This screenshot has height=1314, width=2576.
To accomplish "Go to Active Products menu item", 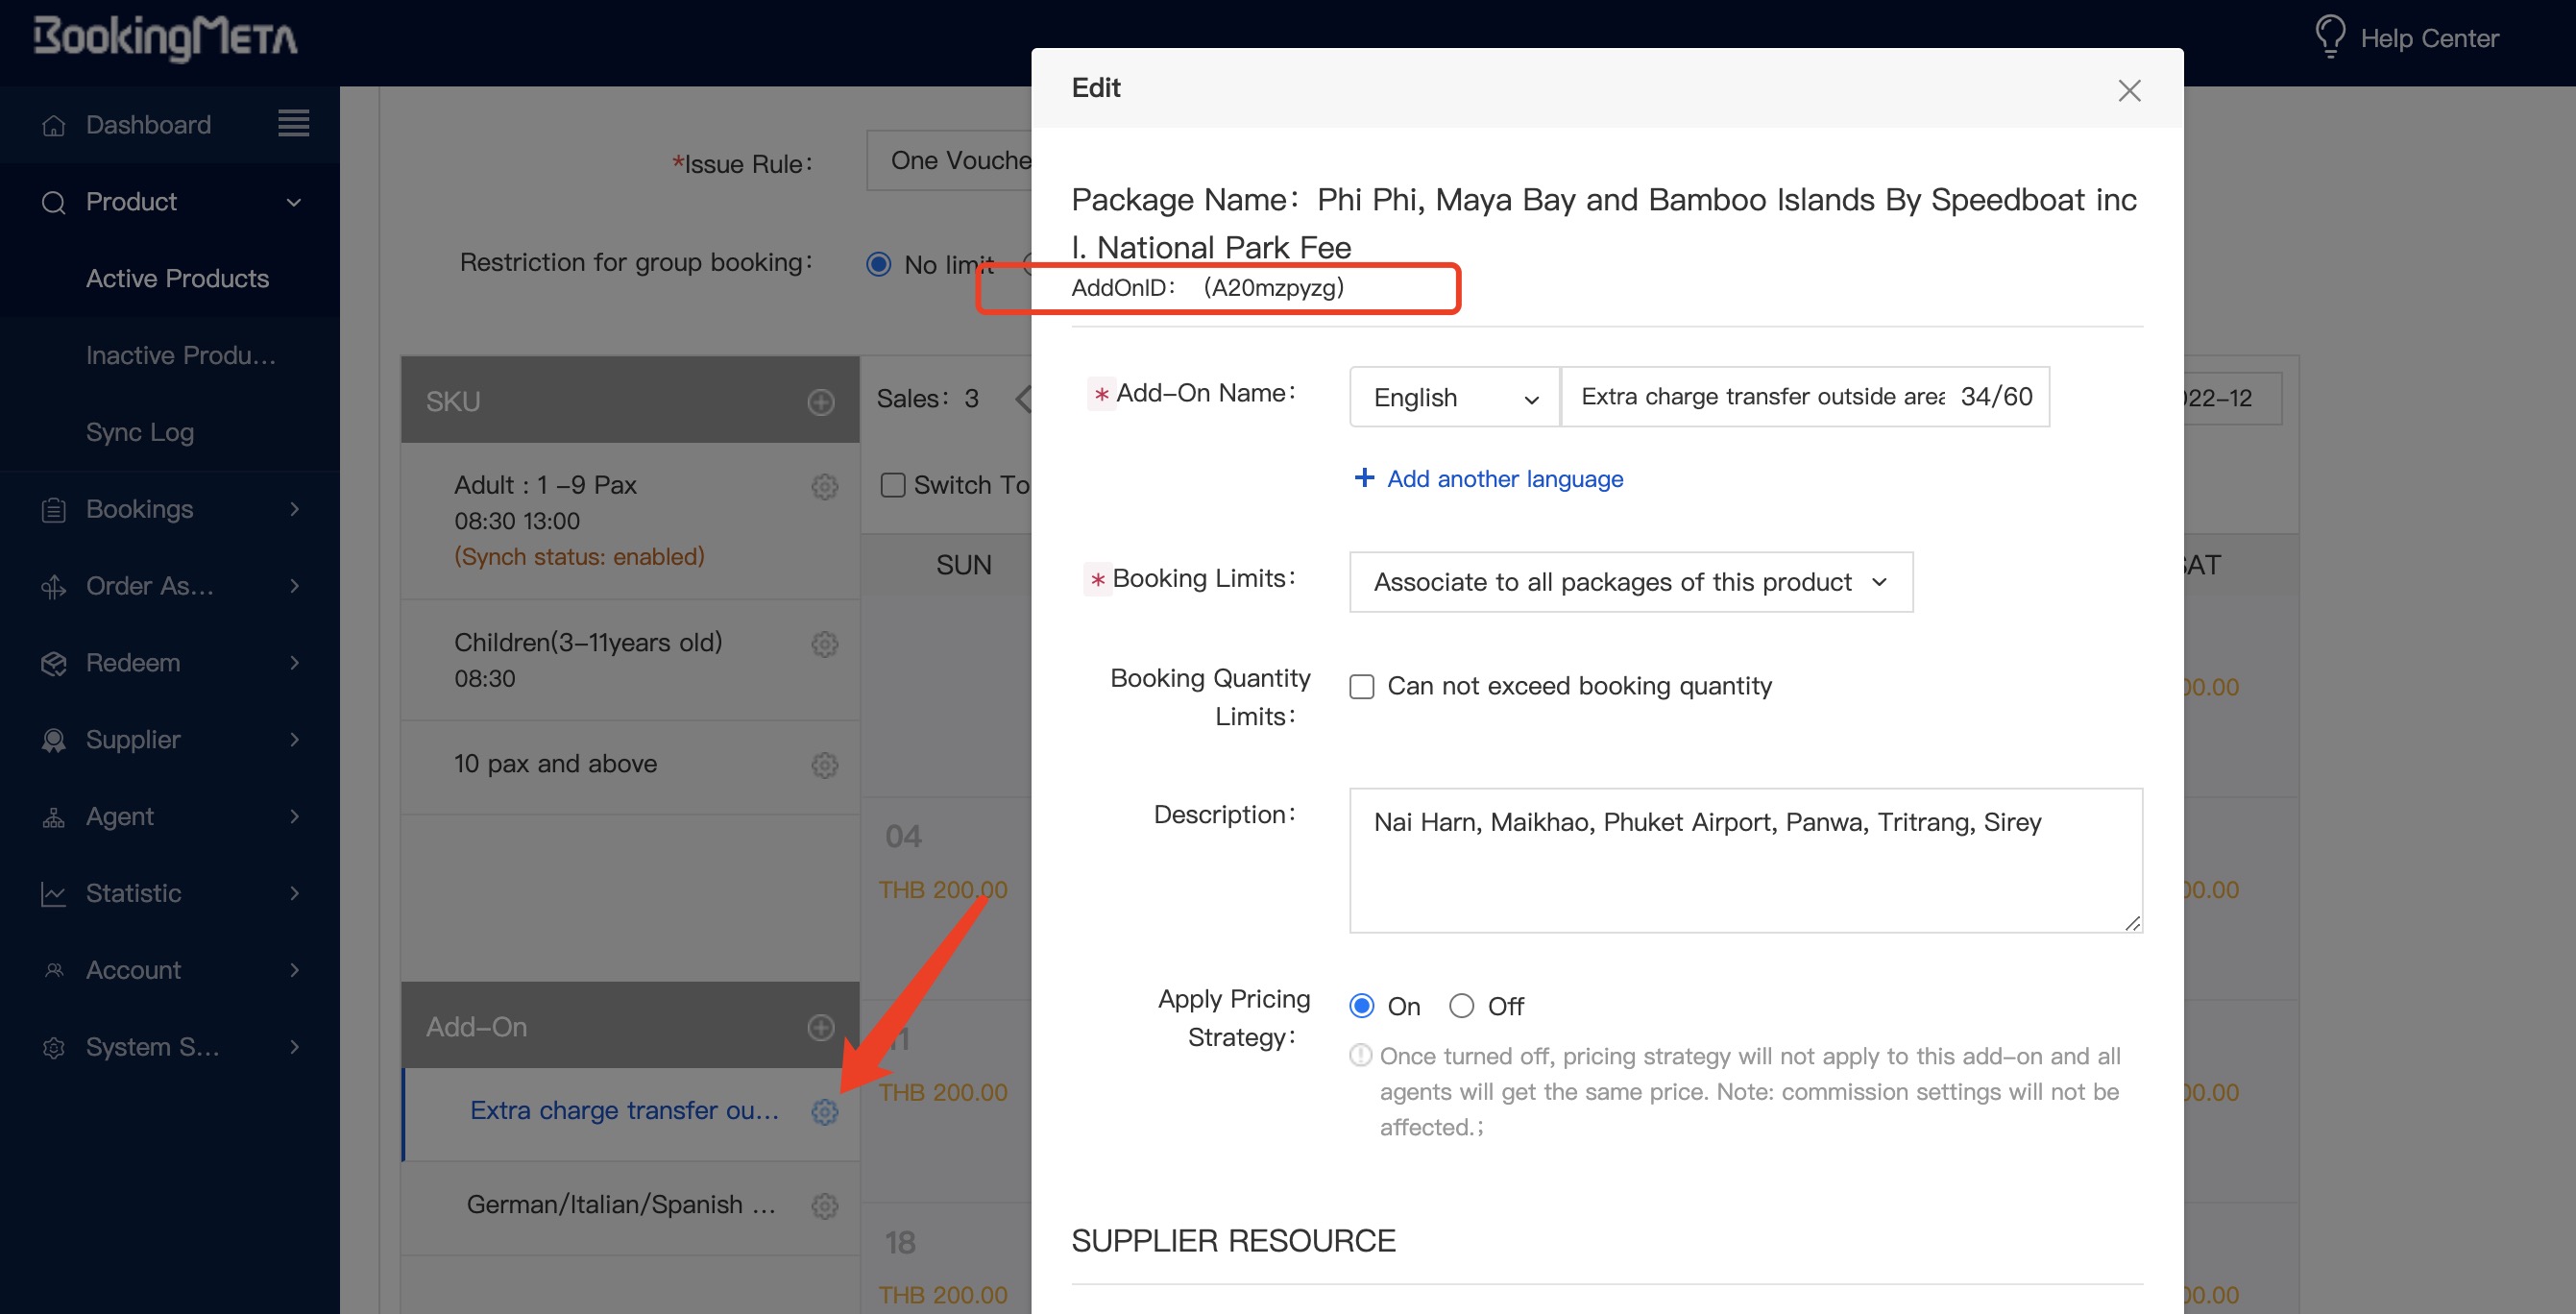I will 177,278.
